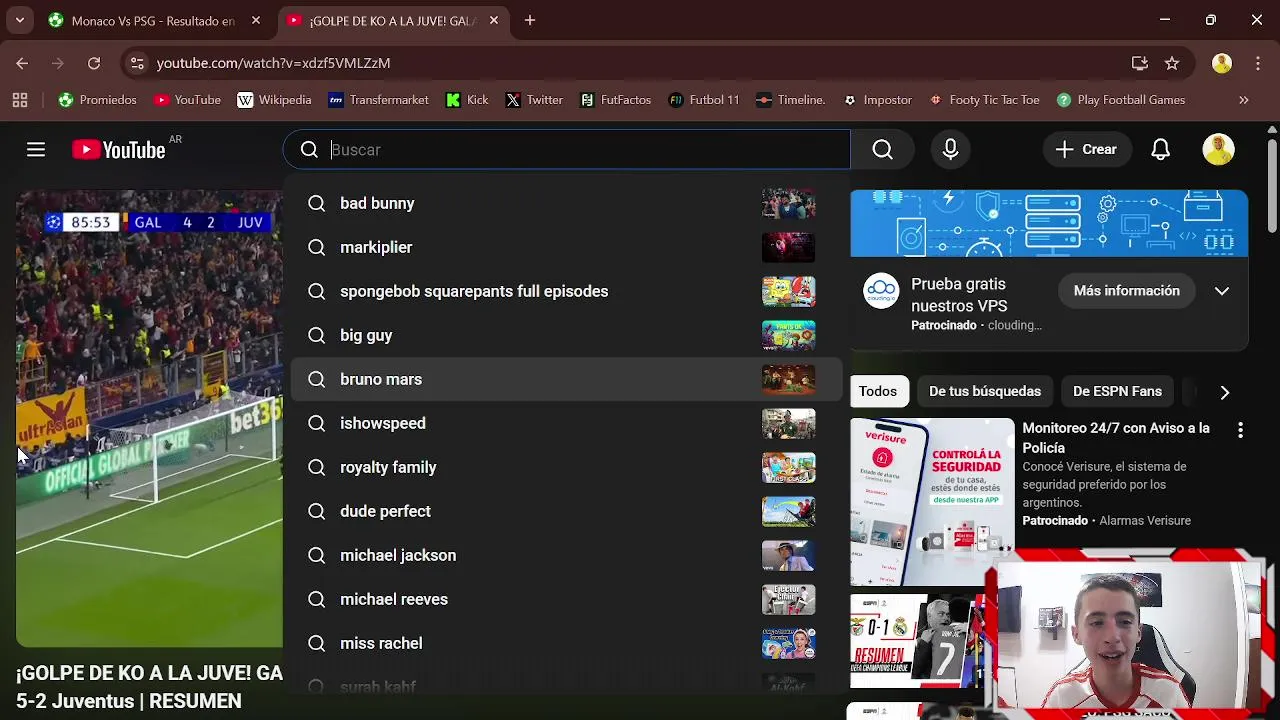Pick the big guy suggestion
The image size is (1280, 720).
[x=567, y=335]
